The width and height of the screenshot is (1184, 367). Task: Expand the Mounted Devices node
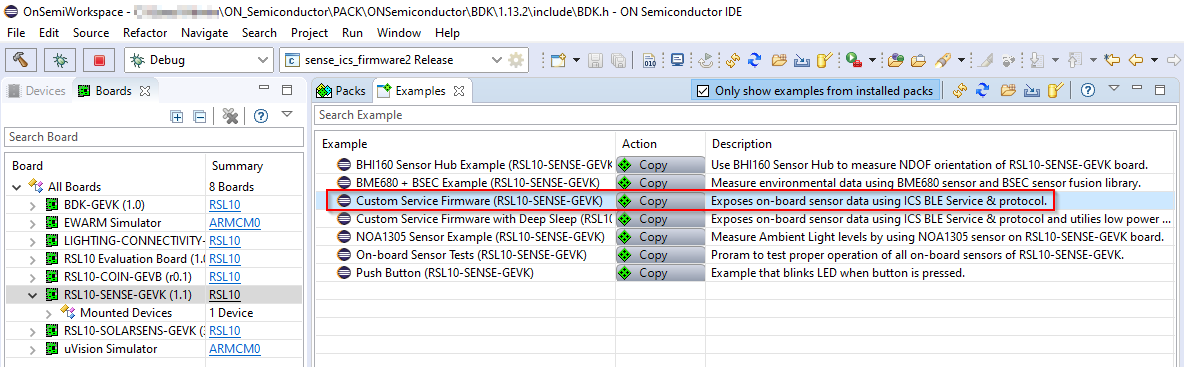(49, 313)
